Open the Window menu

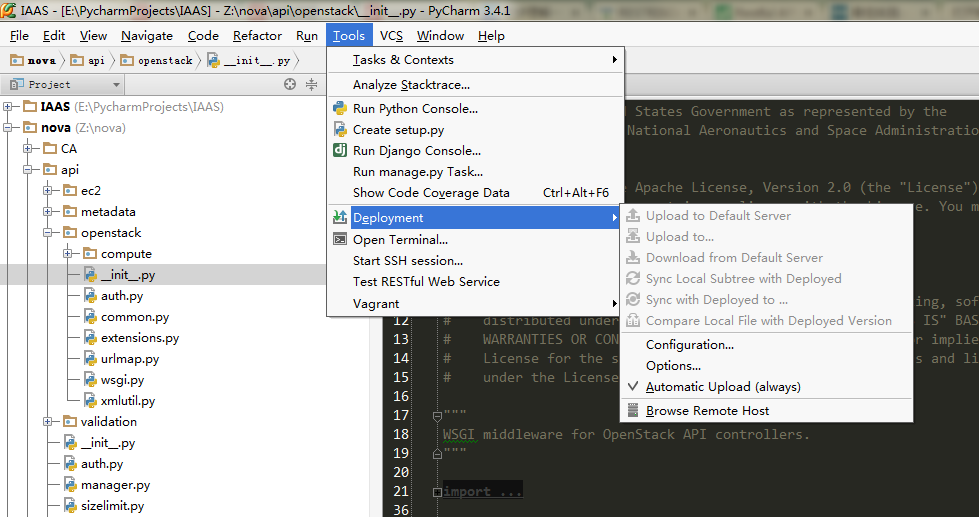[440, 36]
